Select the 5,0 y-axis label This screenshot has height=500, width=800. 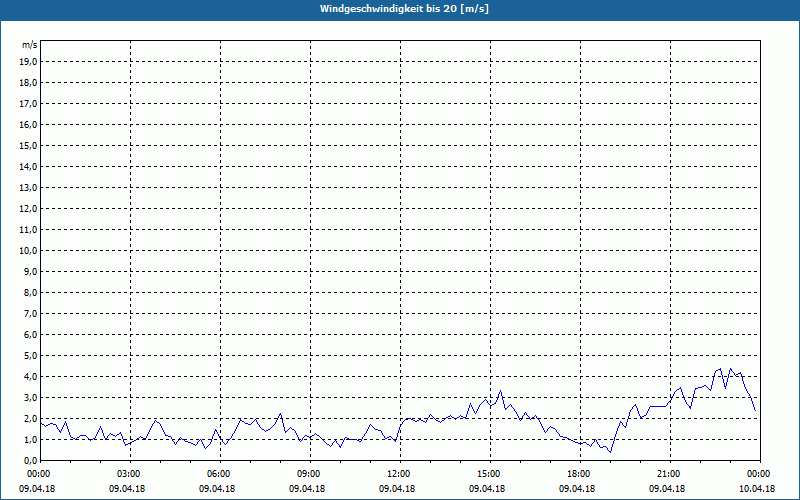(x=30, y=356)
